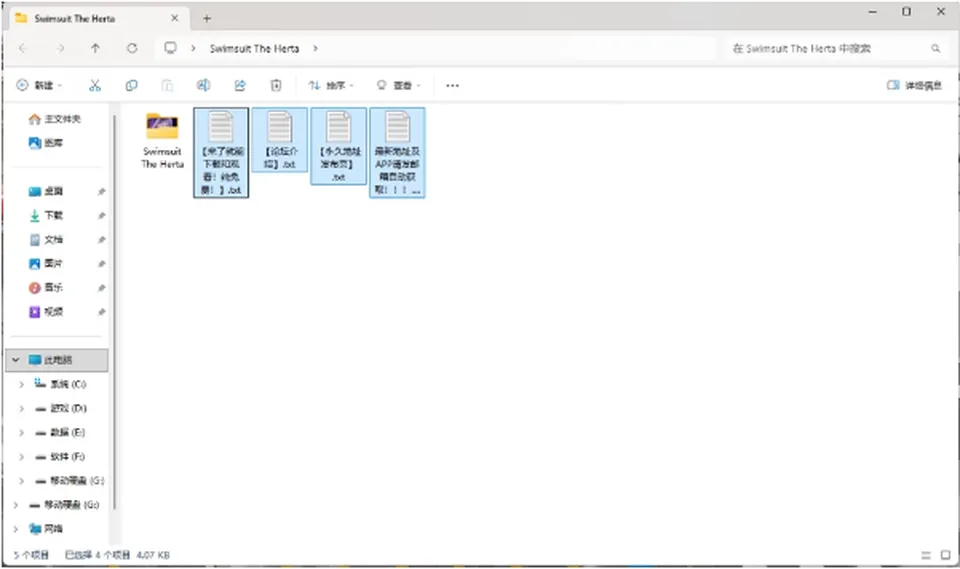Expand the C: drive tree node
The width and height of the screenshot is (960, 569).
21,384
